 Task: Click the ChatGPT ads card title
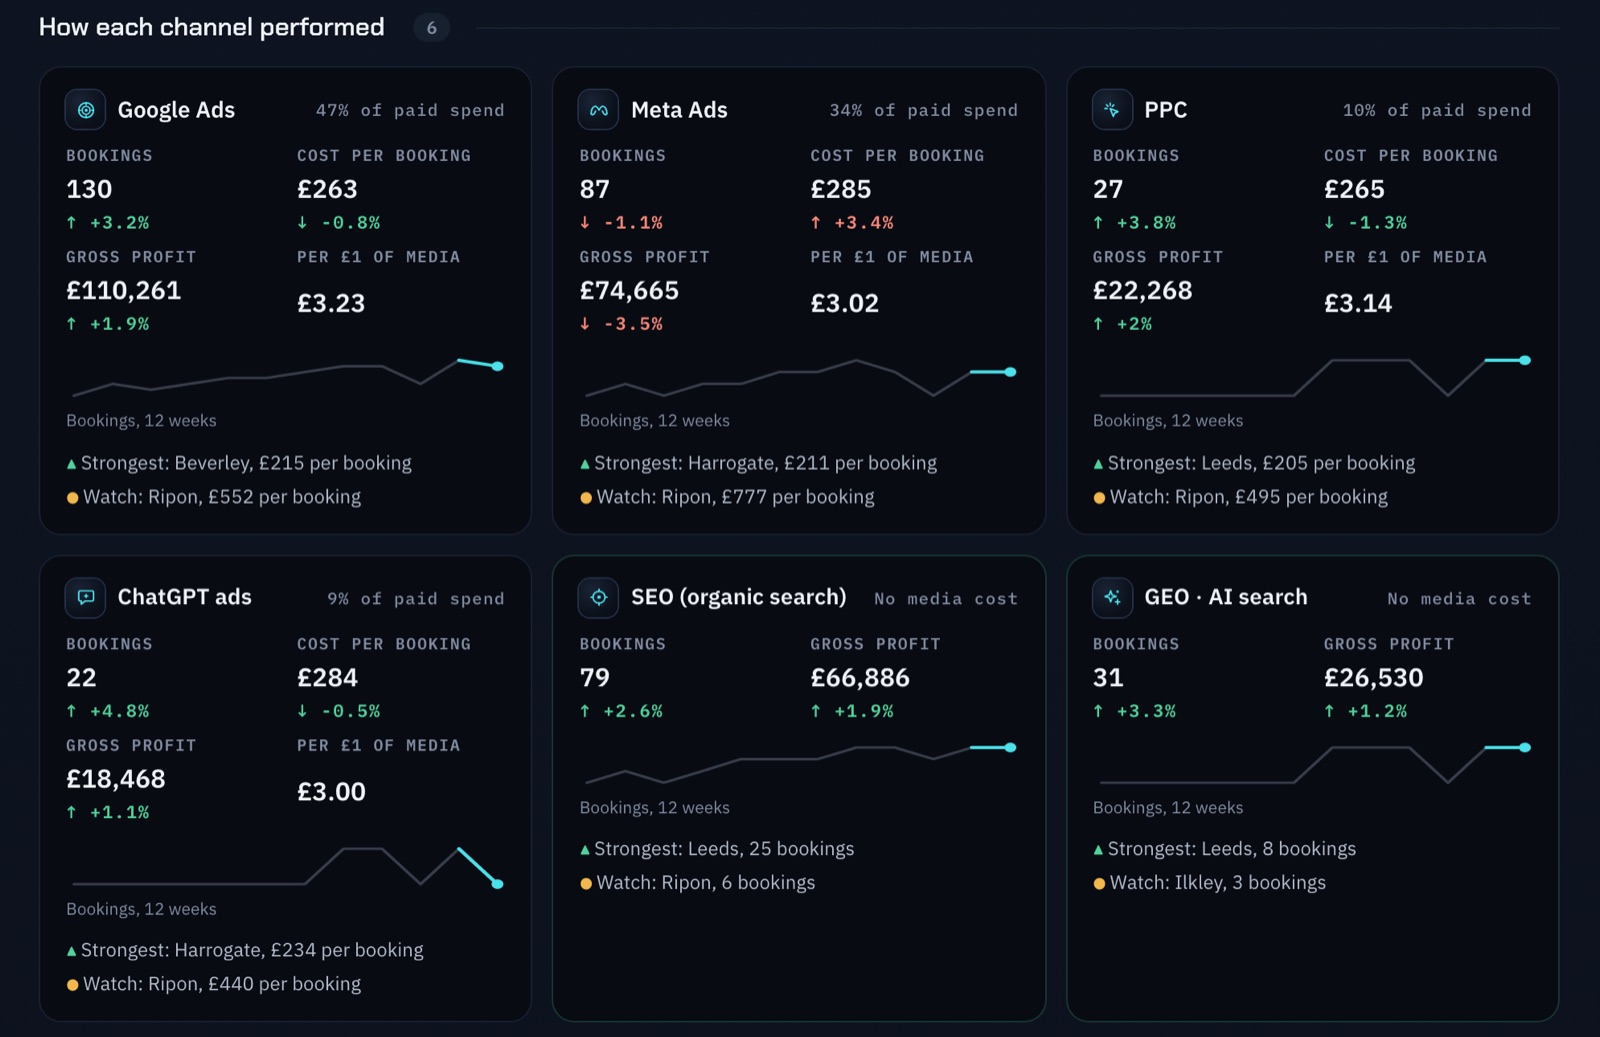pyautogui.click(x=185, y=597)
